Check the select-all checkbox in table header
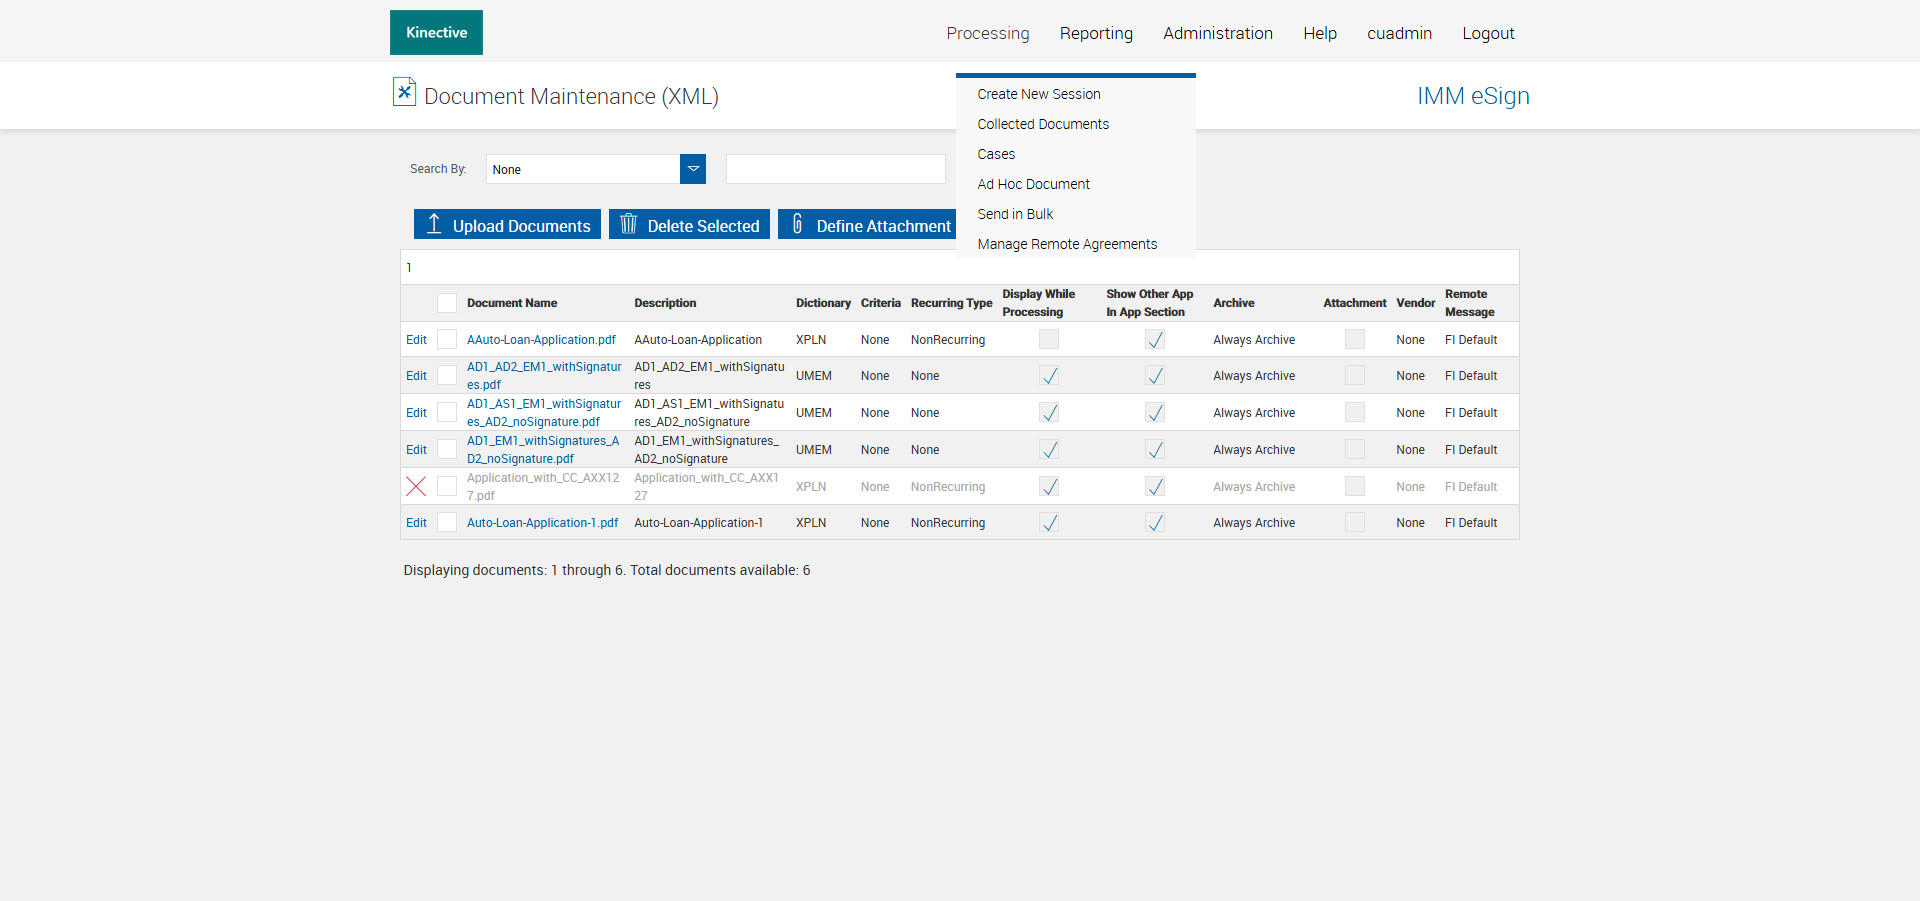Screen dimensions: 1920x901 447,303
